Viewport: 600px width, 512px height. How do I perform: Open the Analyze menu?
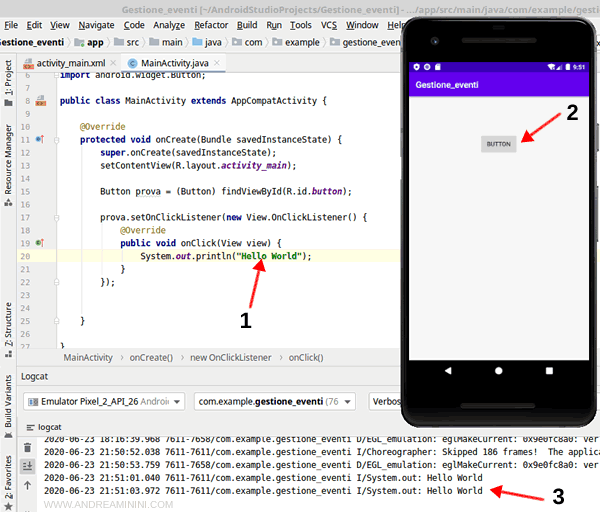168,24
